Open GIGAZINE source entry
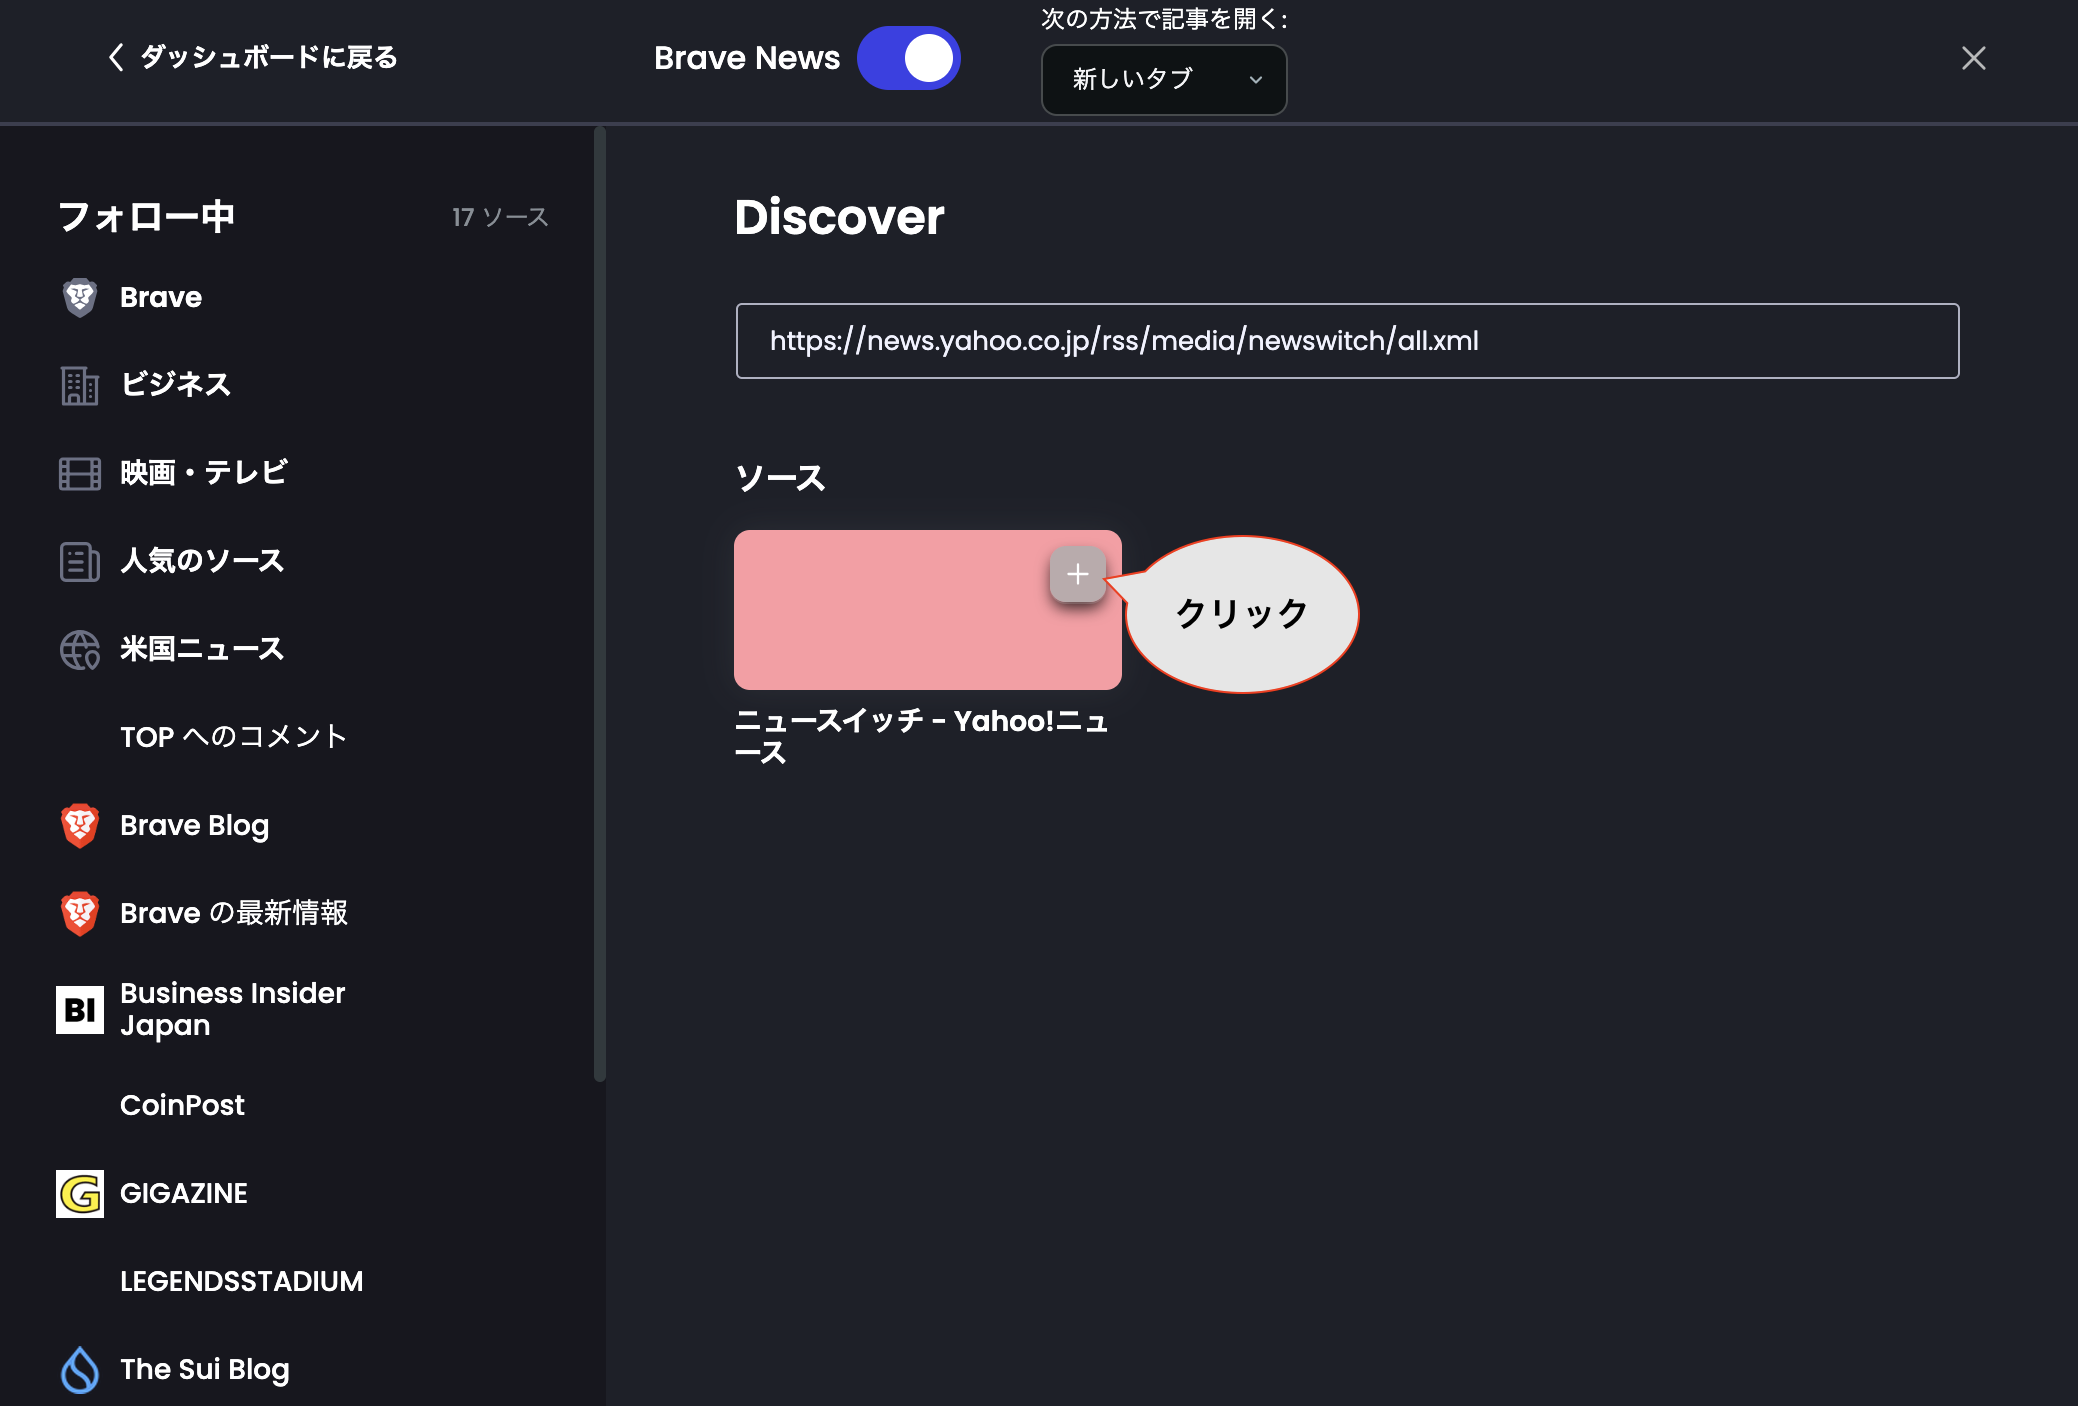 [184, 1193]
